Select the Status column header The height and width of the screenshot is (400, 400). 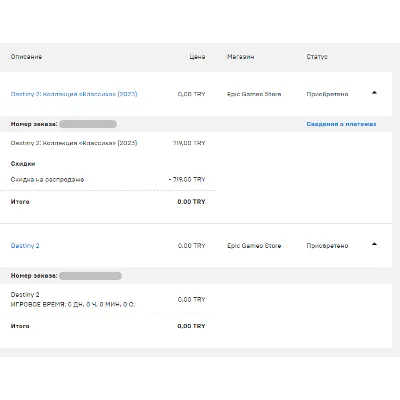317,57
